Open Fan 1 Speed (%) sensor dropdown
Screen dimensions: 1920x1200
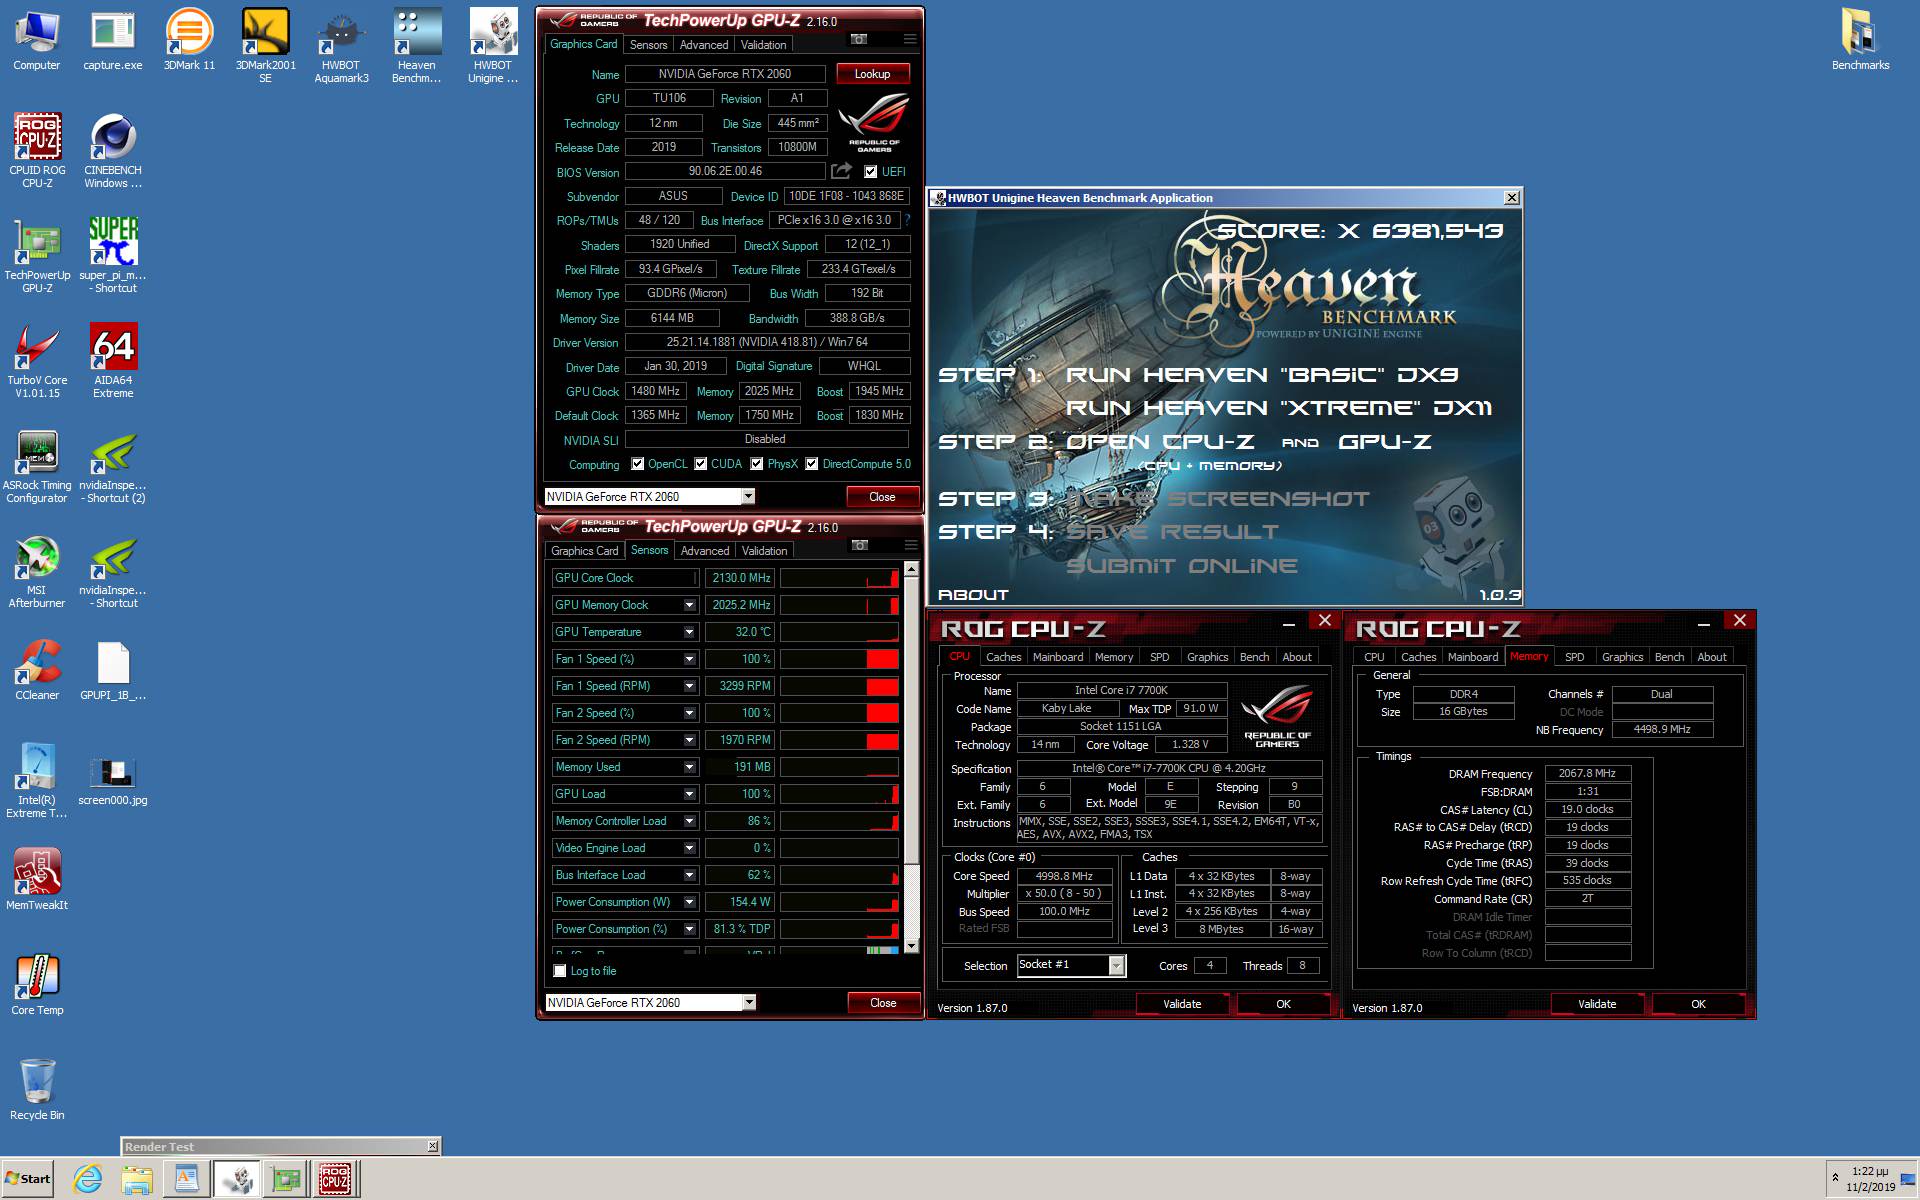coord(689,659)
